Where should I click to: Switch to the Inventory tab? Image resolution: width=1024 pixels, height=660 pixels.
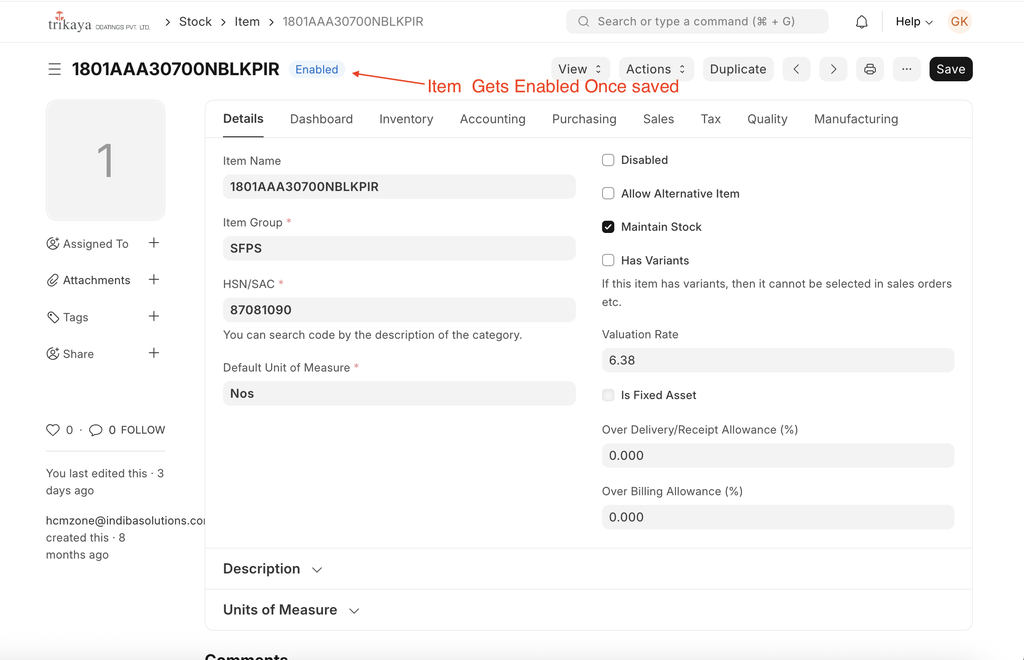(406, 119)
